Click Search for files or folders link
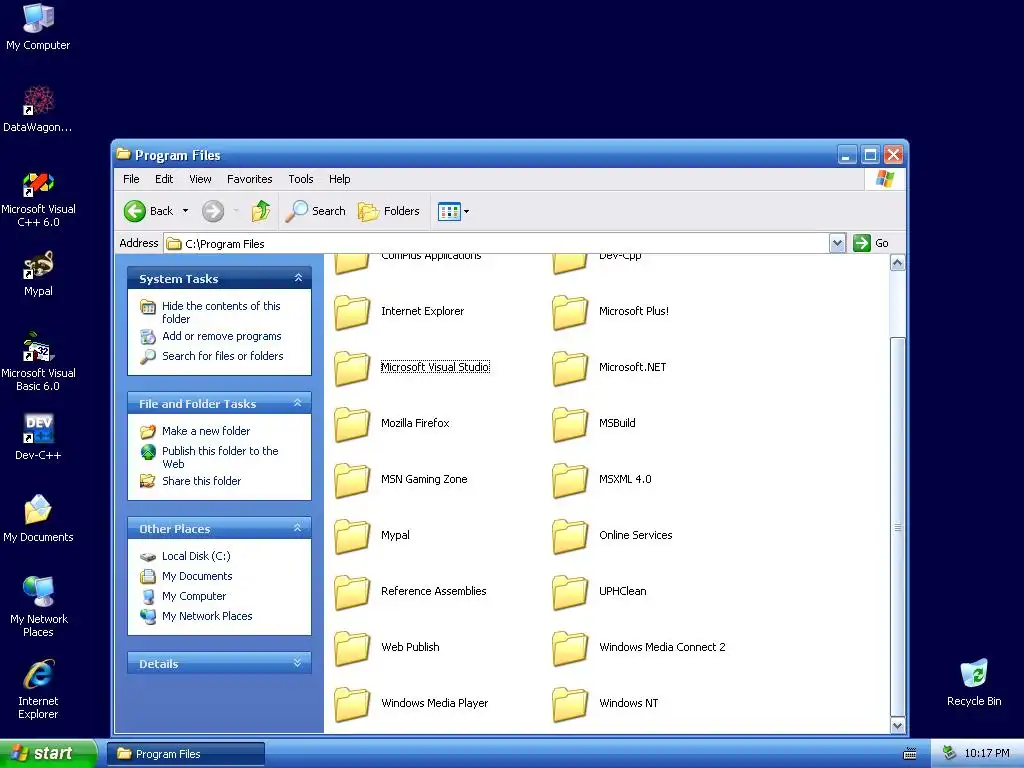Image resolution: width=1024 pixels, height=768 pixels. coord(223,356)
